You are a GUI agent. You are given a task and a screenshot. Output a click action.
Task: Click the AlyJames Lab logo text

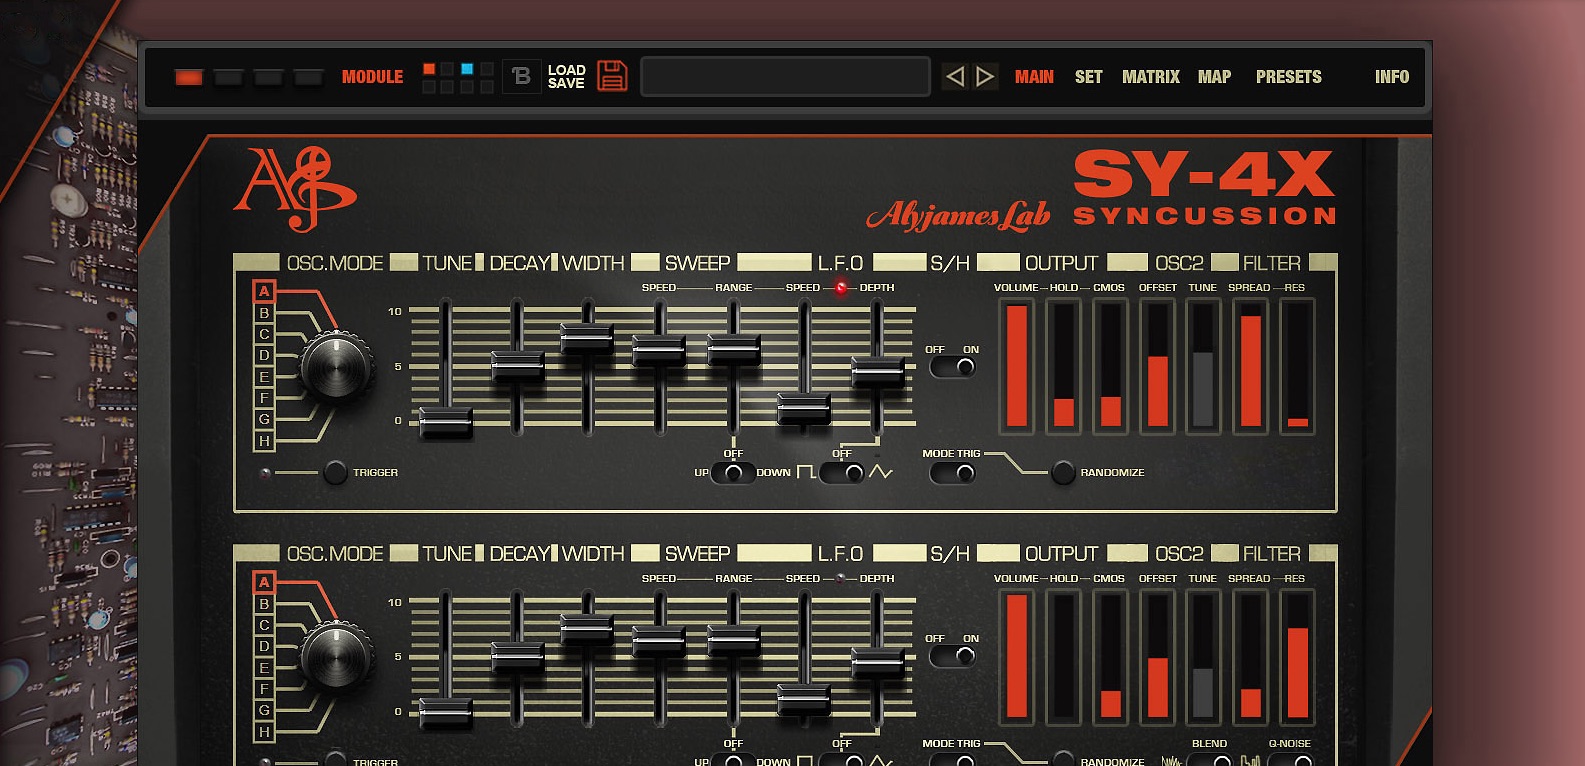tap(958, 215)
